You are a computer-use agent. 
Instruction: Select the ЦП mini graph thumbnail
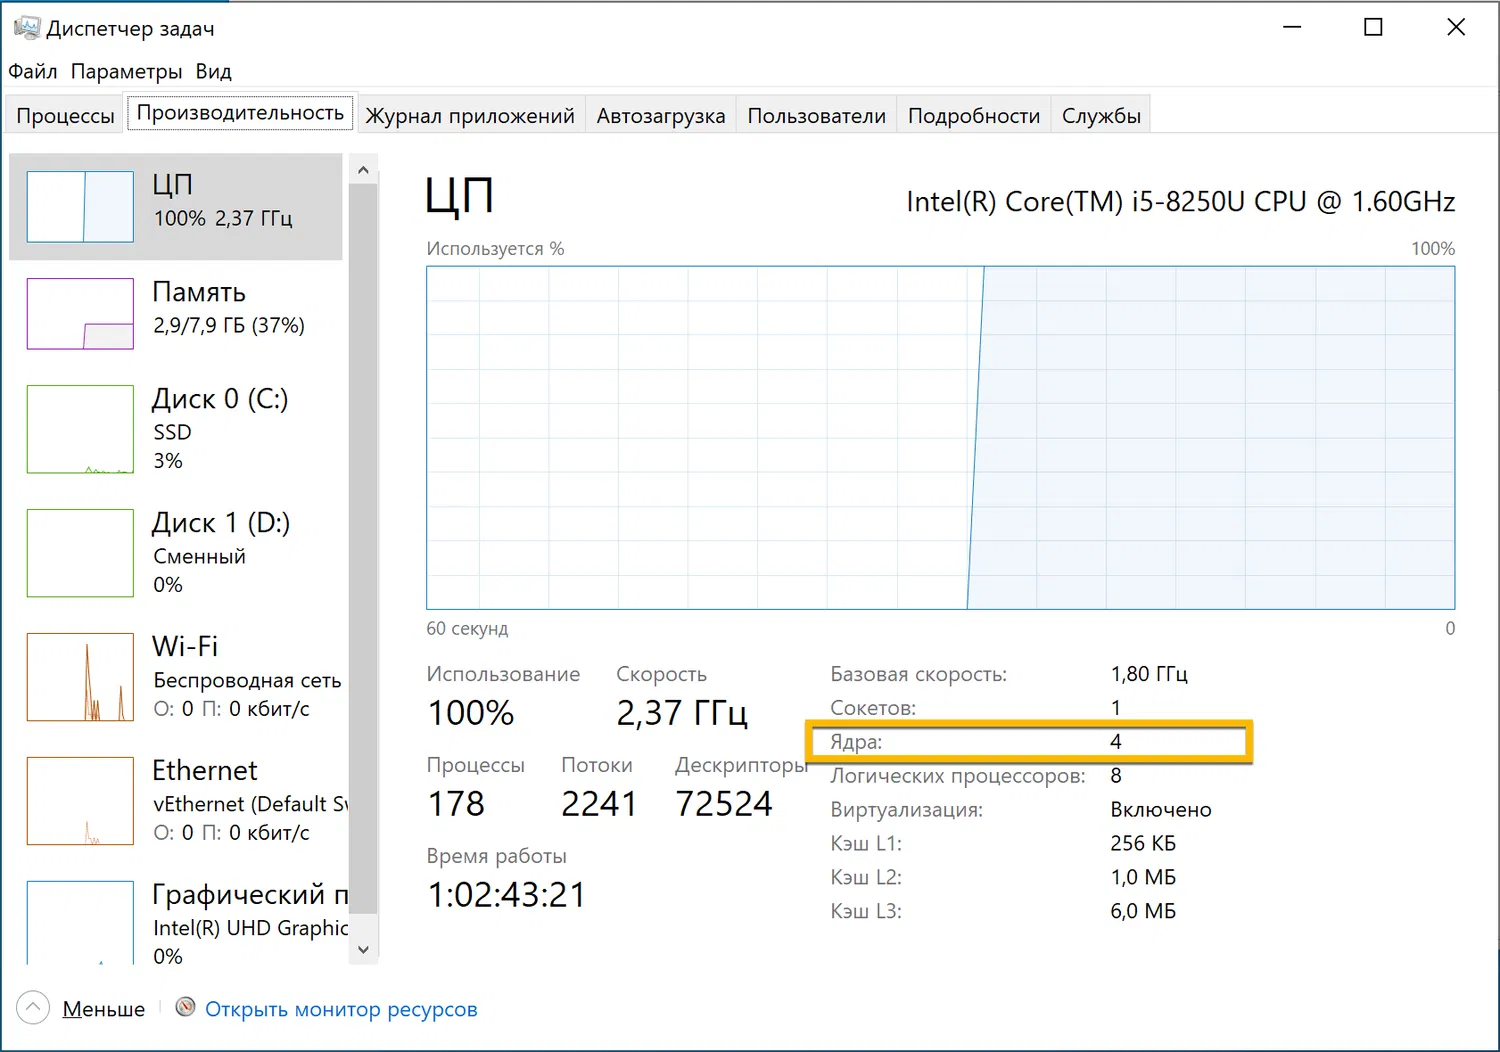[80, 207]
